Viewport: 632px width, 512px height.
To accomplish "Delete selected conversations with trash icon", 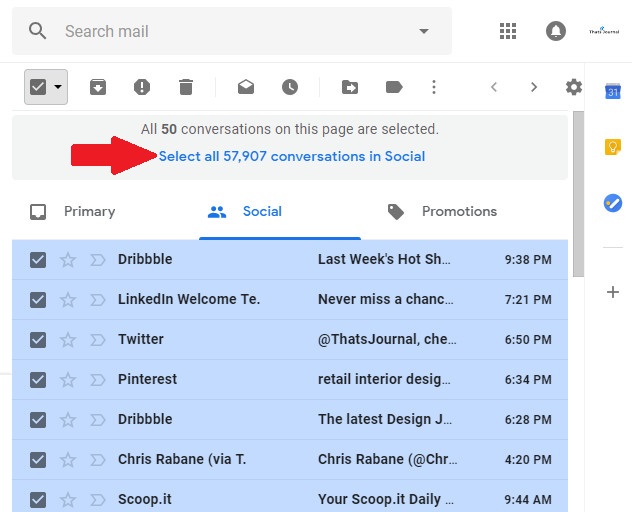I will click(186, 87).
